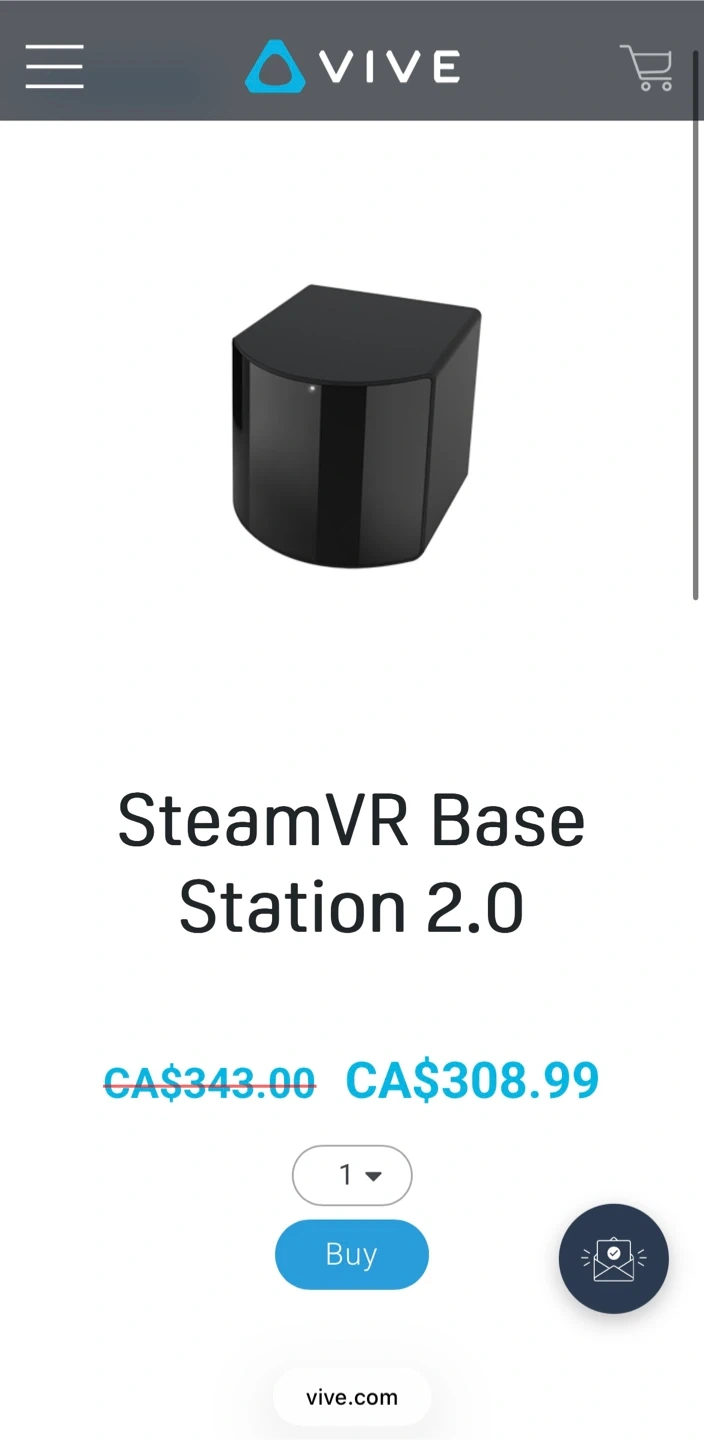
Task: Open the newsletter envelope floating button
Action: pyautogui.click(x=613, y=1258)
